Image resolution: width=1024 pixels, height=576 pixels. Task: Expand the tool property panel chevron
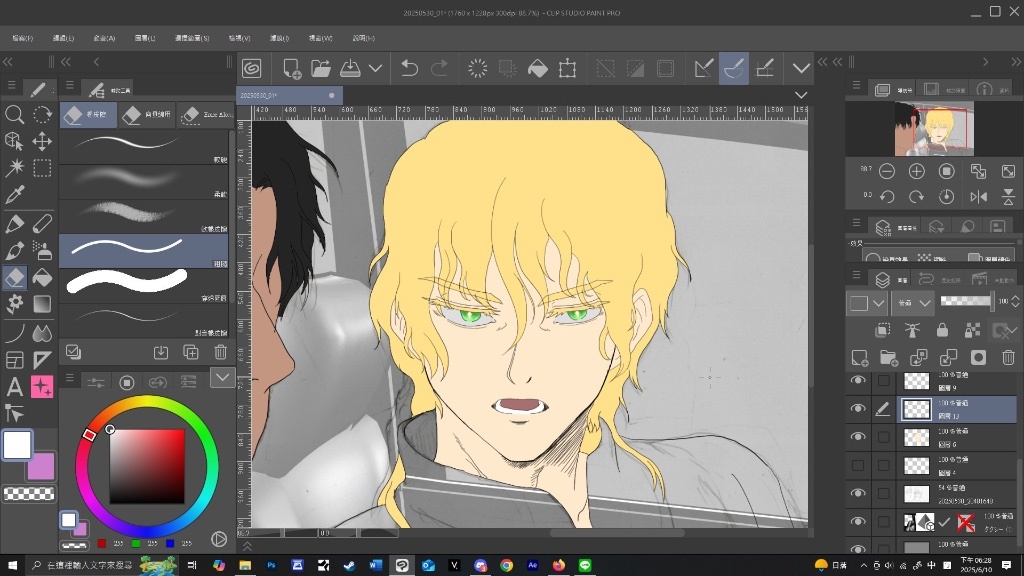click(222, 377)
